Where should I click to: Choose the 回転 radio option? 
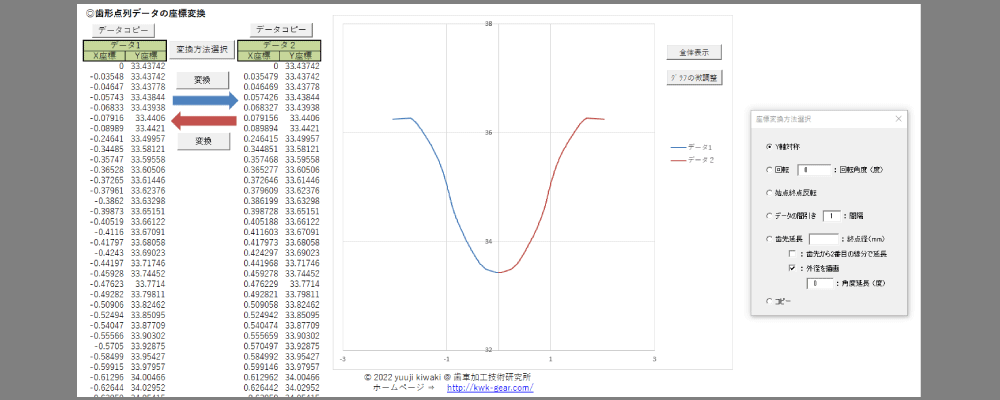tap(768, 170)
